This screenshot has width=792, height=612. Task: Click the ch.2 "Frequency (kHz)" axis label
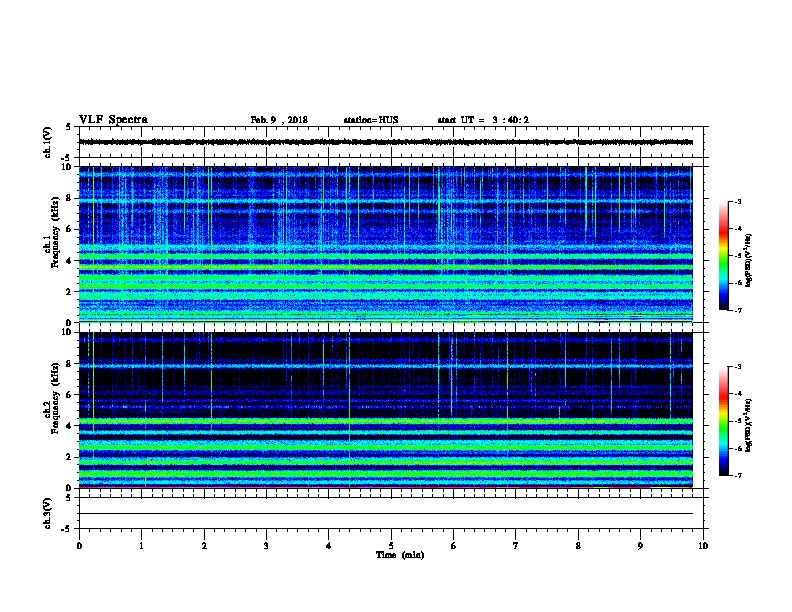(55, 398)
